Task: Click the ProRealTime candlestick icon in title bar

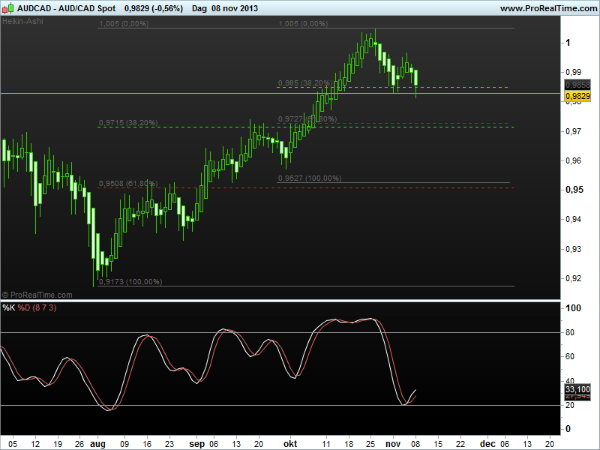Action: (8, 8)
